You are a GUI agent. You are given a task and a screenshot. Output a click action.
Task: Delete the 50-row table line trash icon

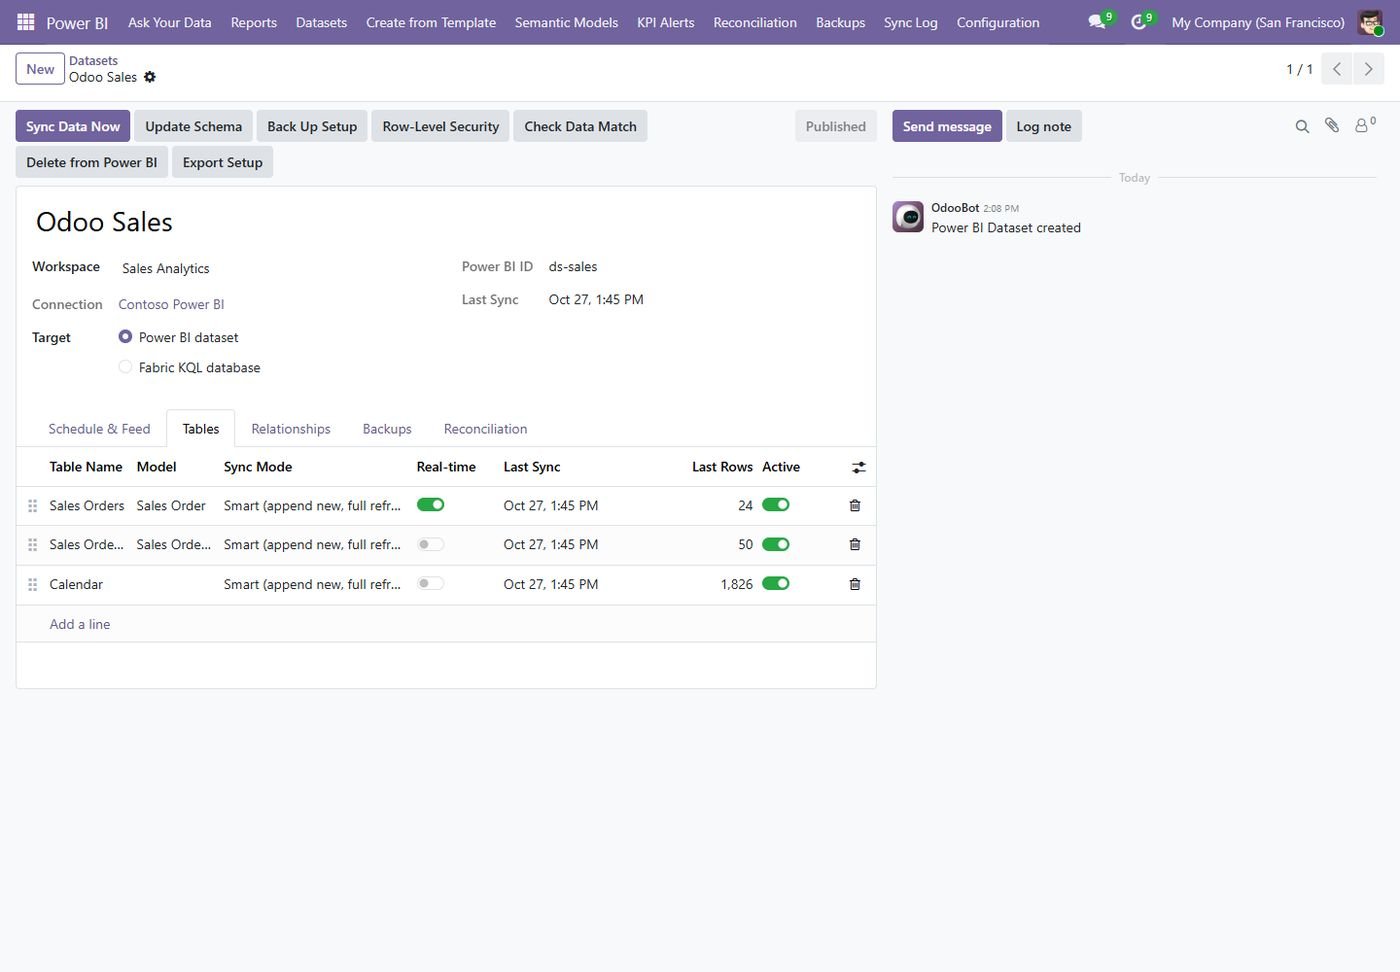(x=855, y=545)
